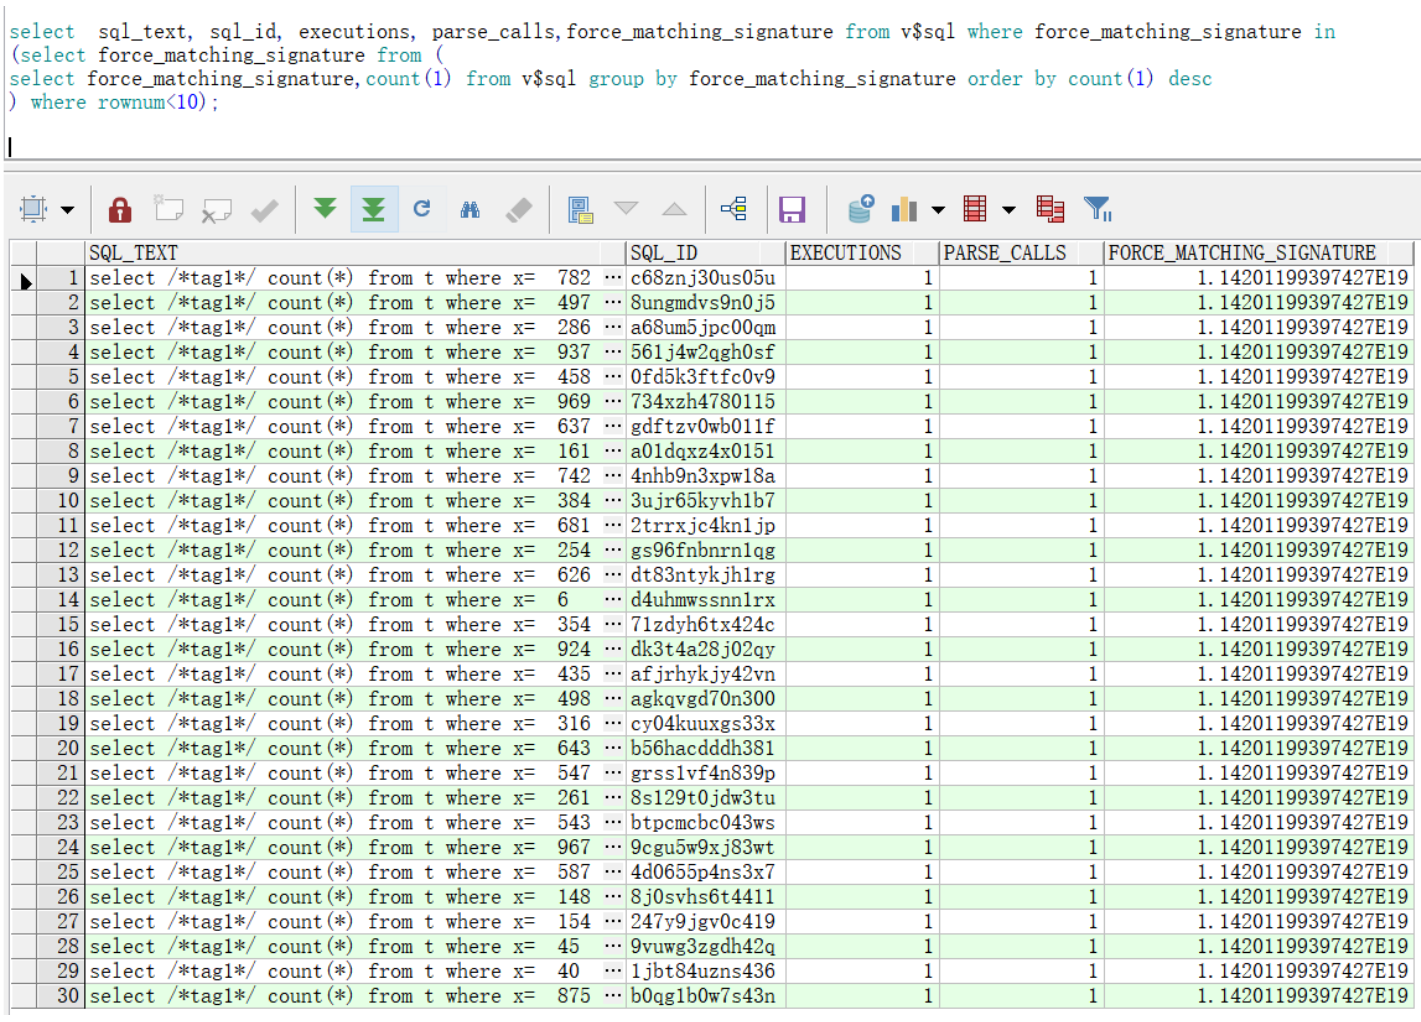The width and height of the screenshot is (1421, 1022).
Task: Click the binoculars find icon
Action: [470, 209]
